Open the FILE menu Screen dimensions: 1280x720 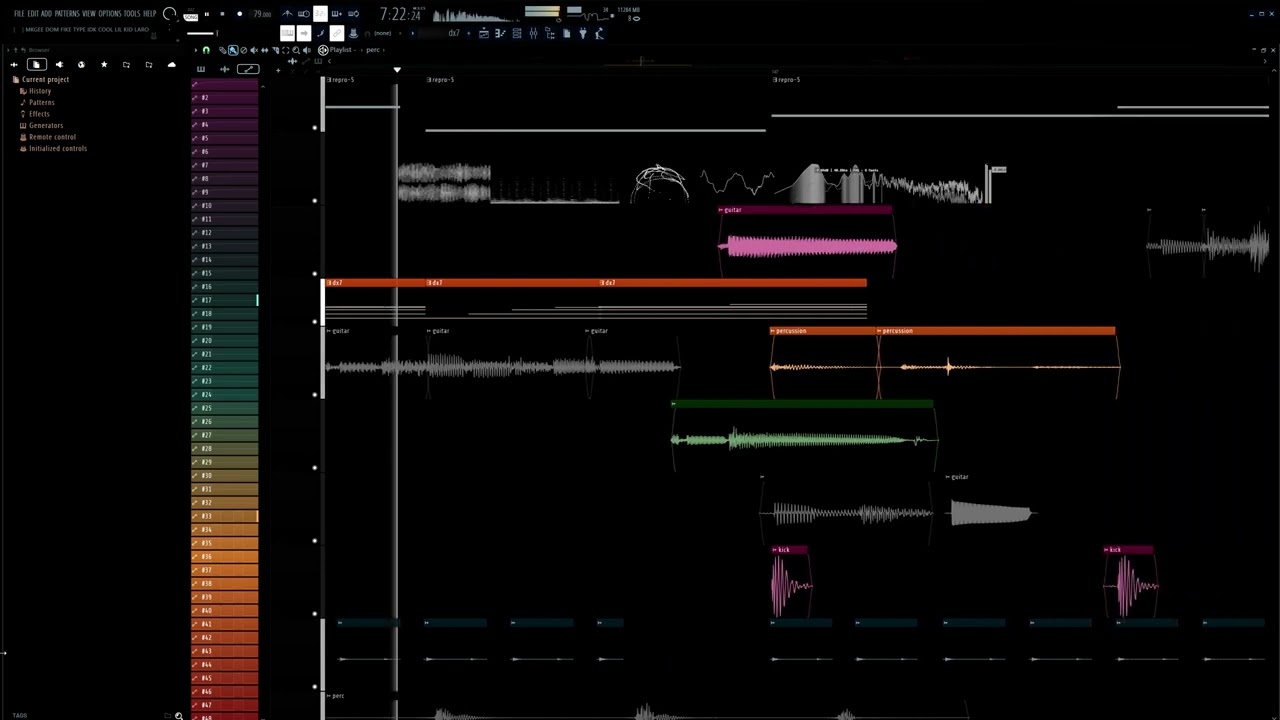19,14
